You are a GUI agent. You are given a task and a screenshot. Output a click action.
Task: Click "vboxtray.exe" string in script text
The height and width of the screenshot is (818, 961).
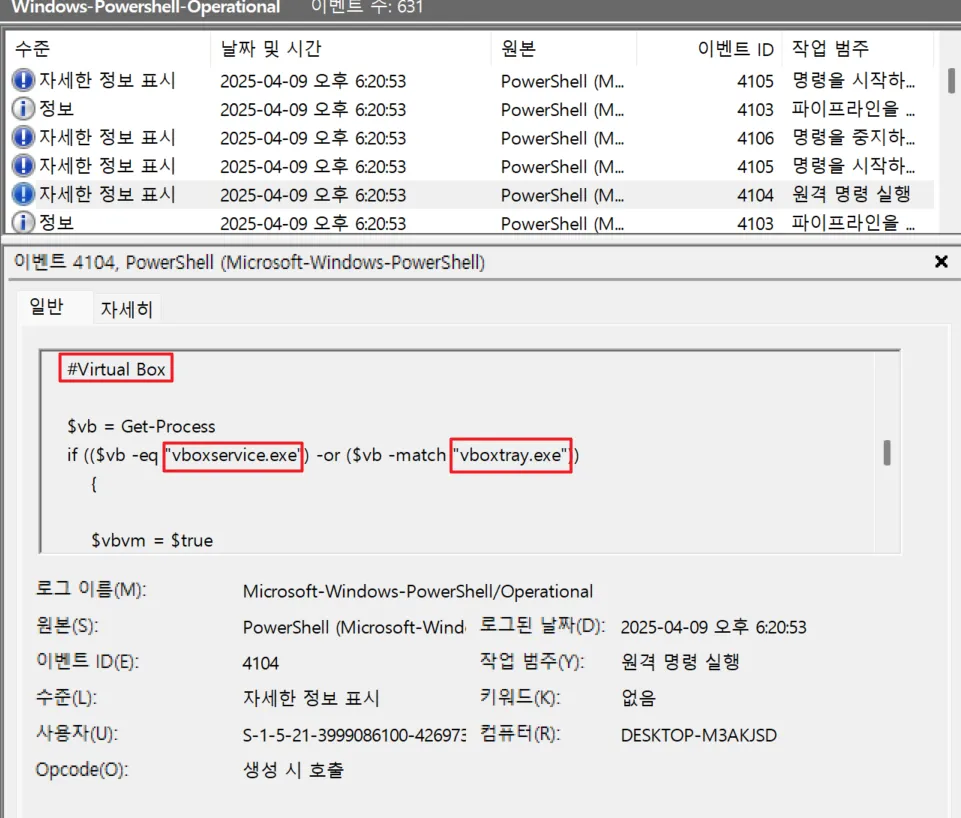[511, 455]
